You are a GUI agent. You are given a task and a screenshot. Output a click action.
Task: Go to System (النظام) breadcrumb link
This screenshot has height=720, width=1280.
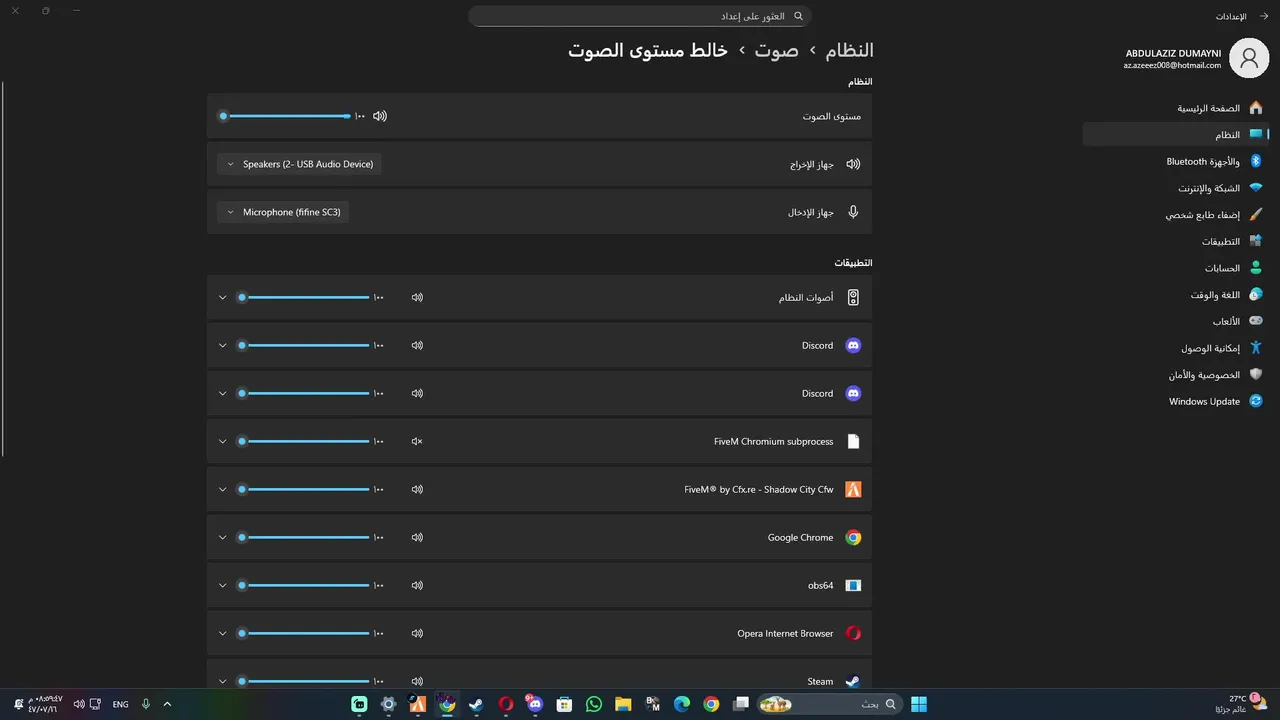pos(849,50)
